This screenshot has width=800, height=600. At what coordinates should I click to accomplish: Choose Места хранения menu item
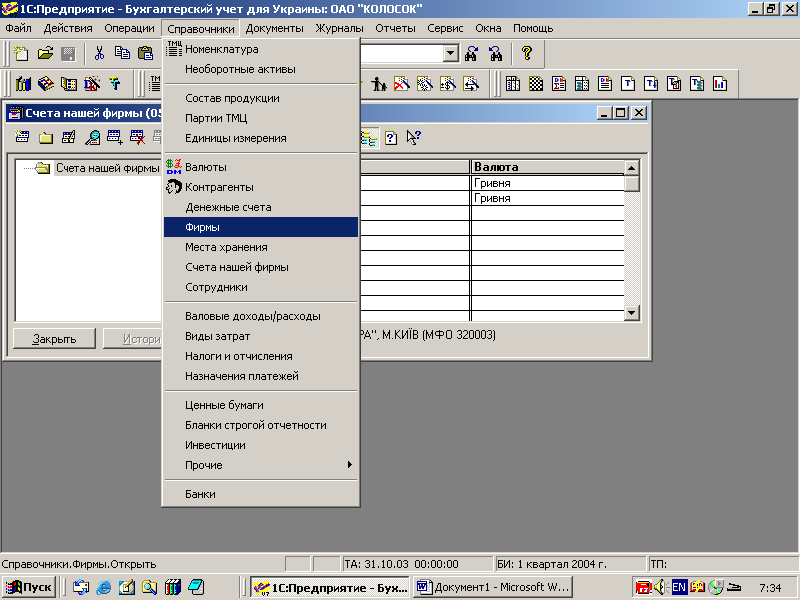[261, 247]
